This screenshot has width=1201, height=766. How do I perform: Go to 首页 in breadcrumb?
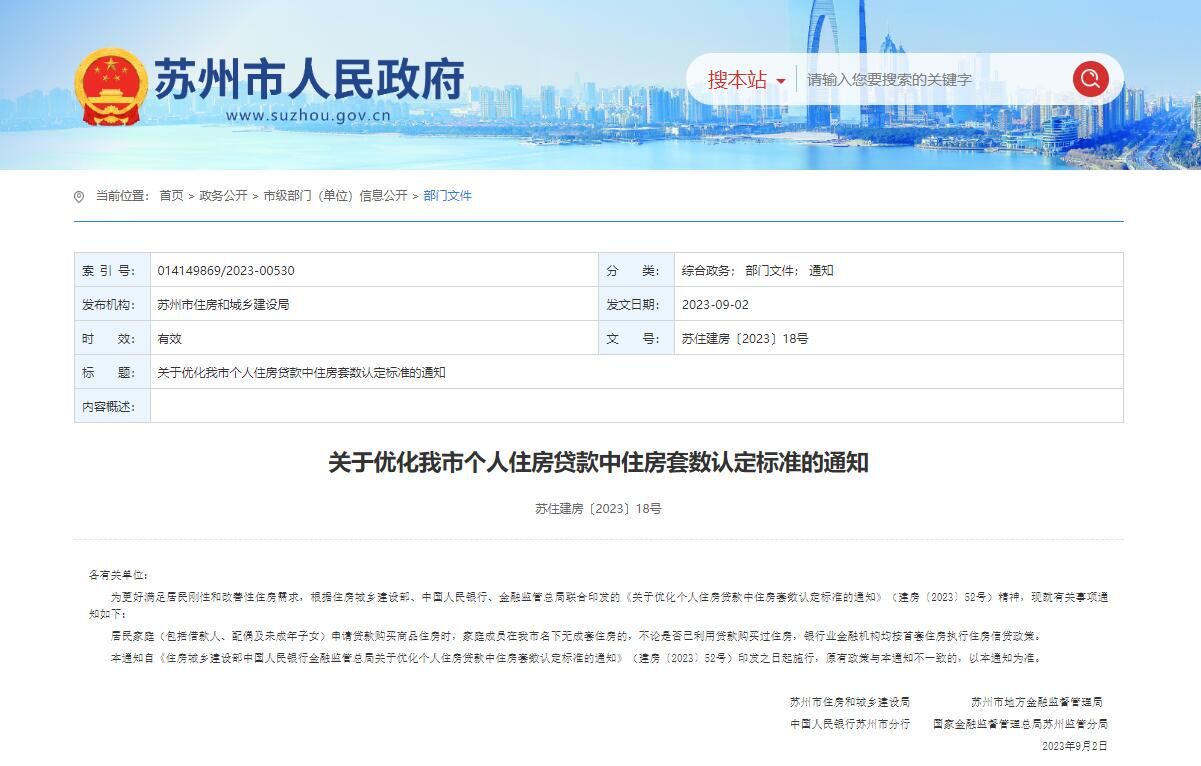tap(171, 196)
